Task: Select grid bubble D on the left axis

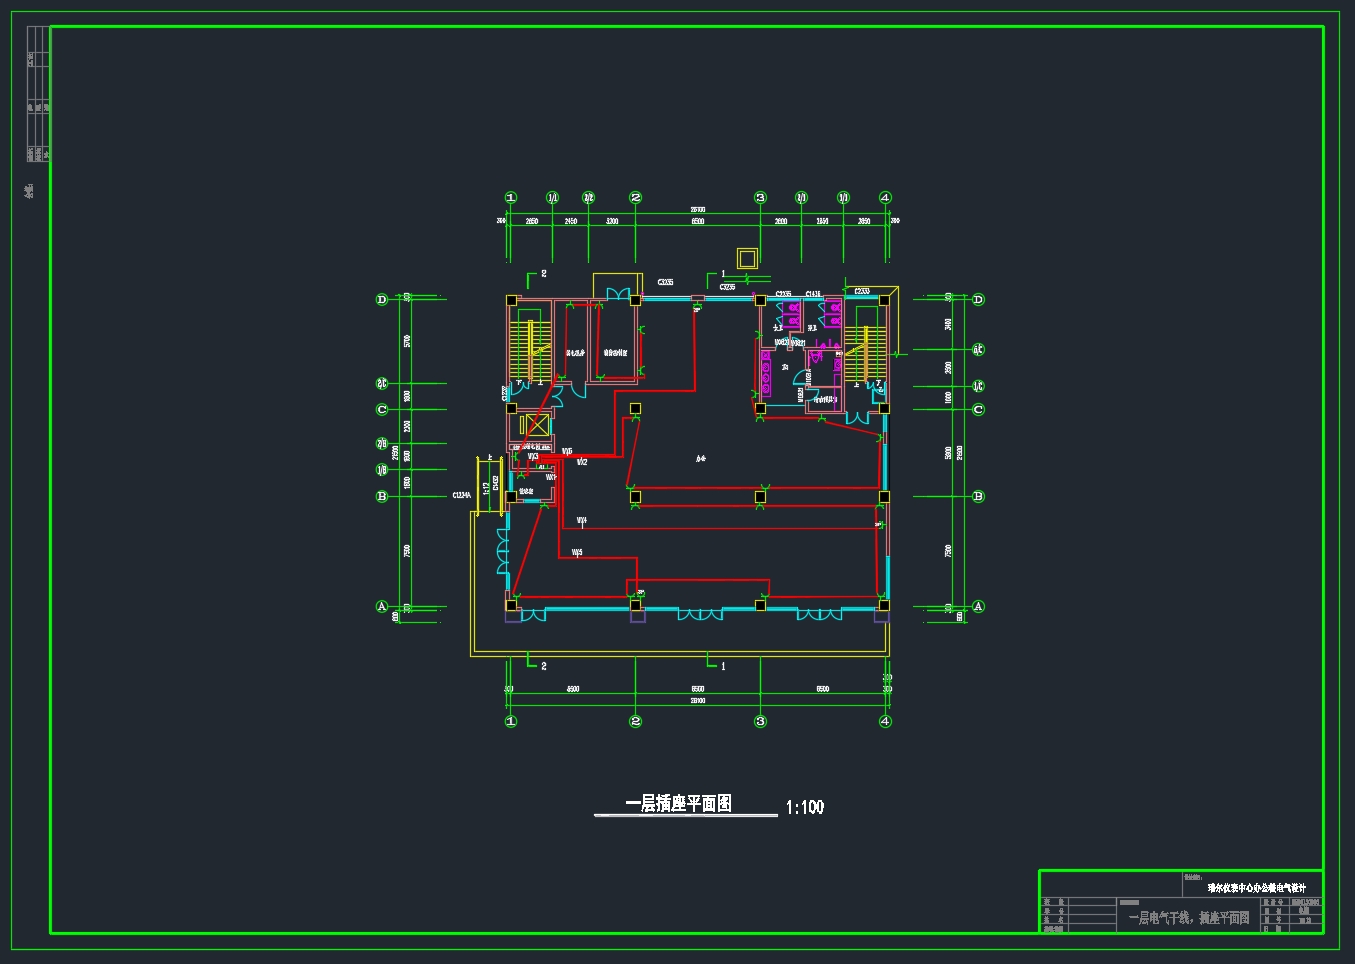Action: [x=381, y=300]
